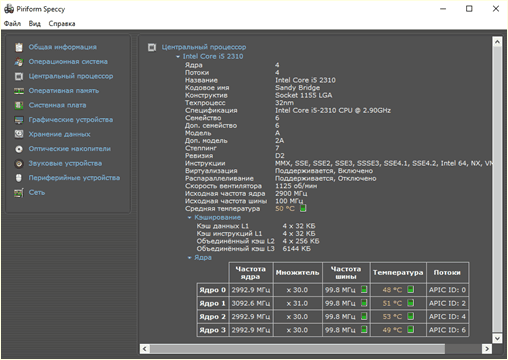Viewport: 508px width, 360px height.
Task: Click the APIC ID: 6 cell
Action: point(447,330)
